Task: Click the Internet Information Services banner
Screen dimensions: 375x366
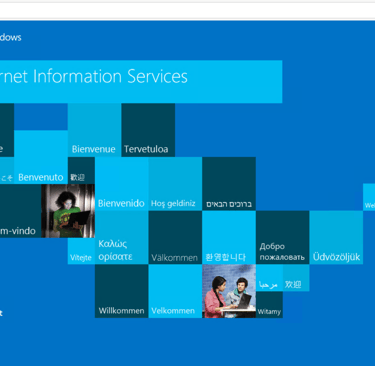Action: 141,82
